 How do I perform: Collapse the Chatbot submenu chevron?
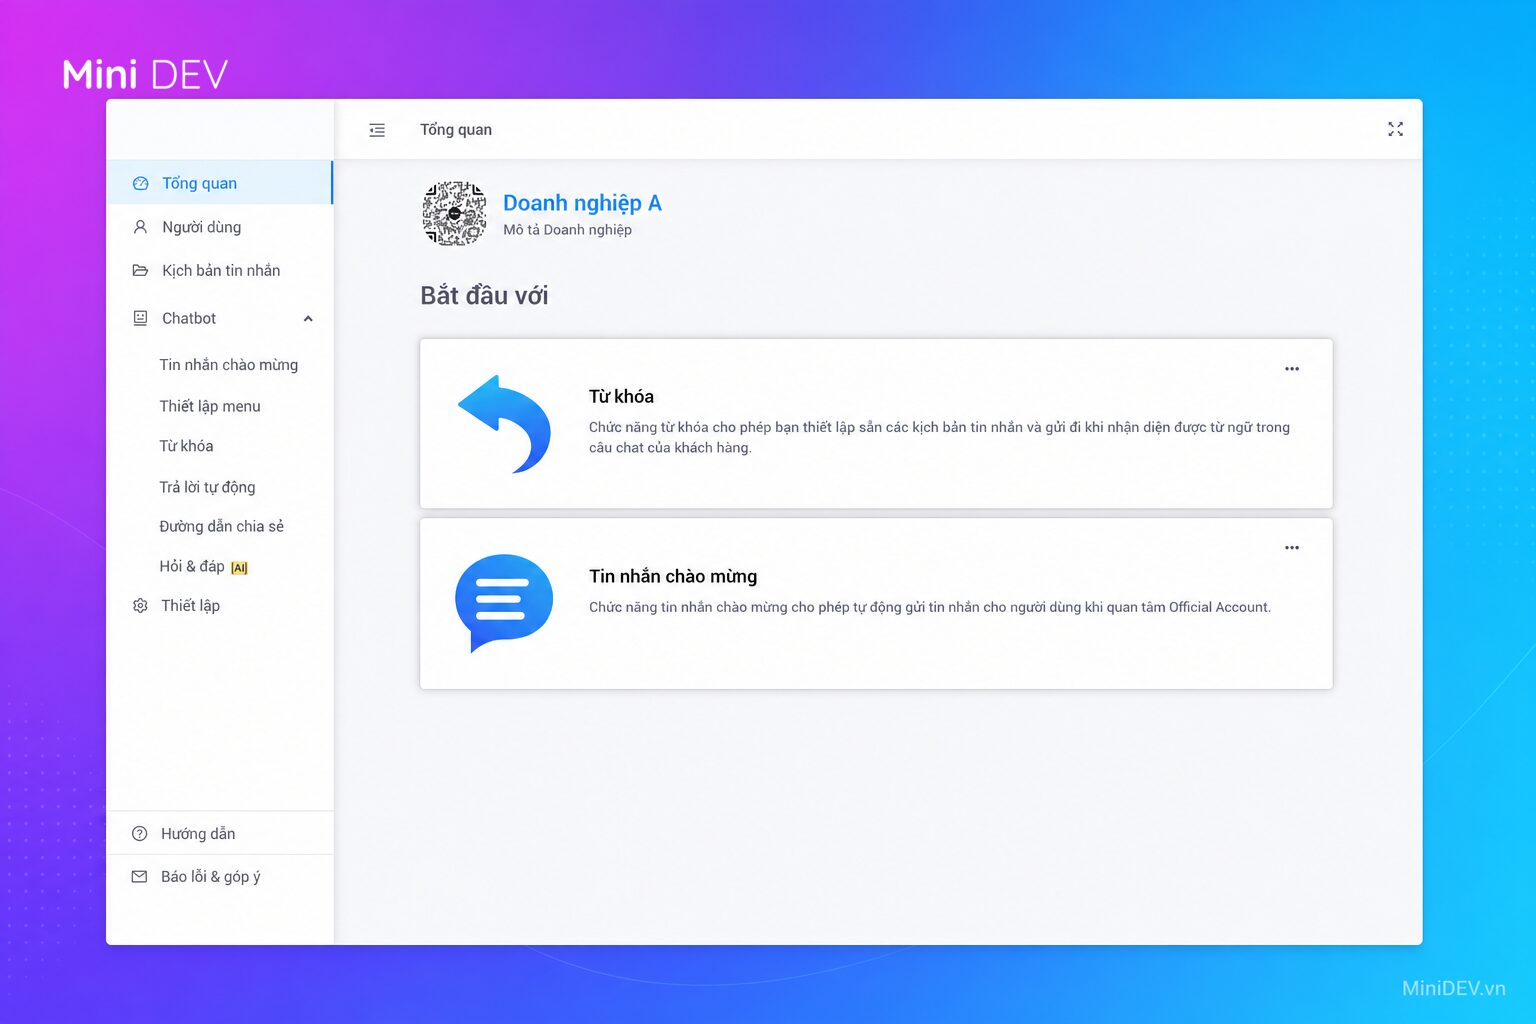point(308,319)
